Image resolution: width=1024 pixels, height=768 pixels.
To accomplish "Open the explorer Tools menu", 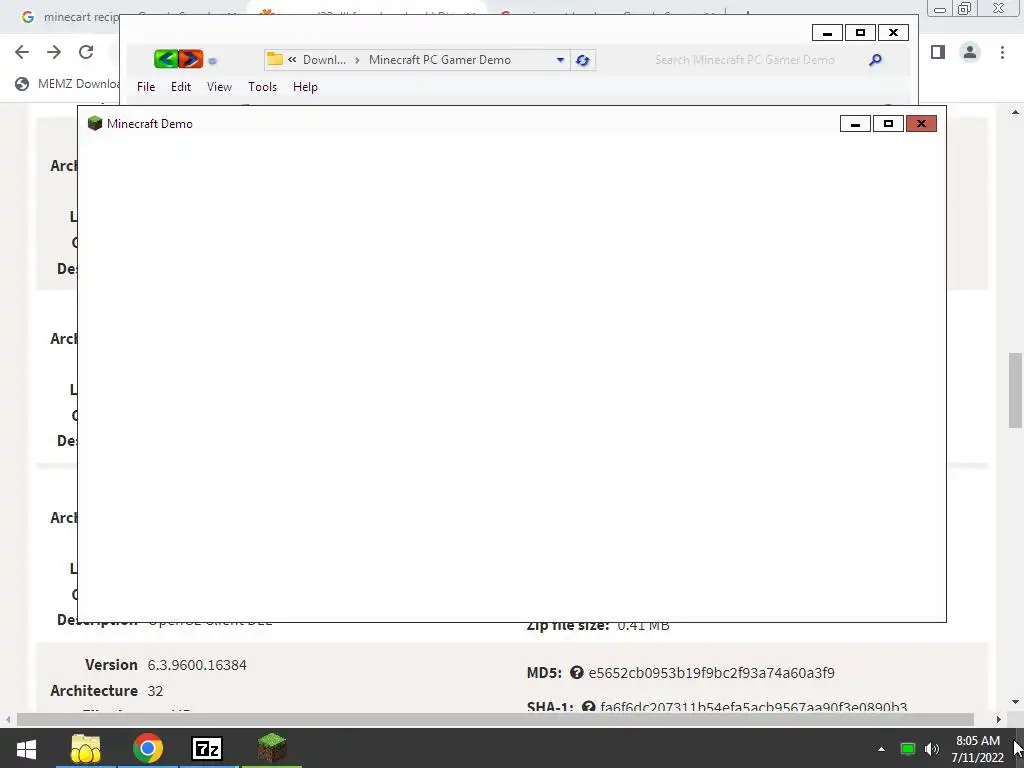I will coord(263,87).
